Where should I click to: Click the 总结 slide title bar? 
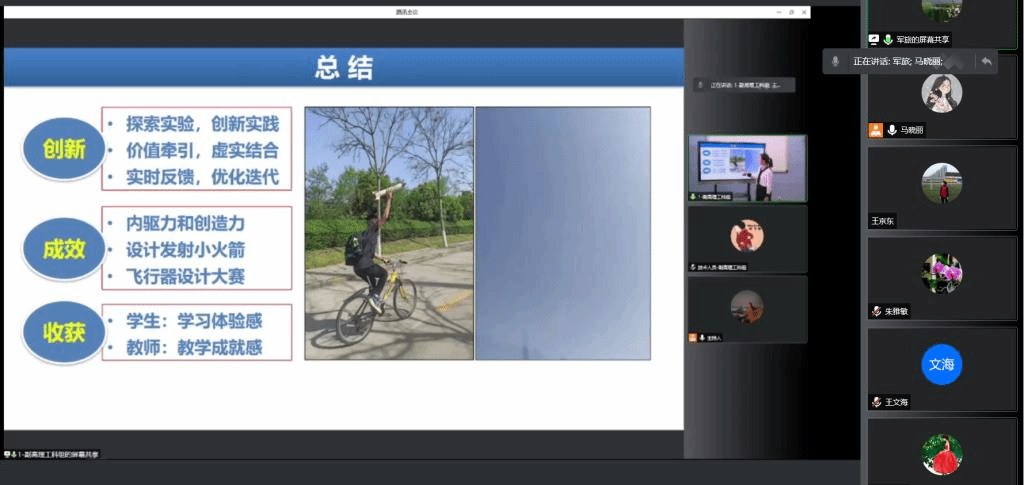click(x=343, y=68)
